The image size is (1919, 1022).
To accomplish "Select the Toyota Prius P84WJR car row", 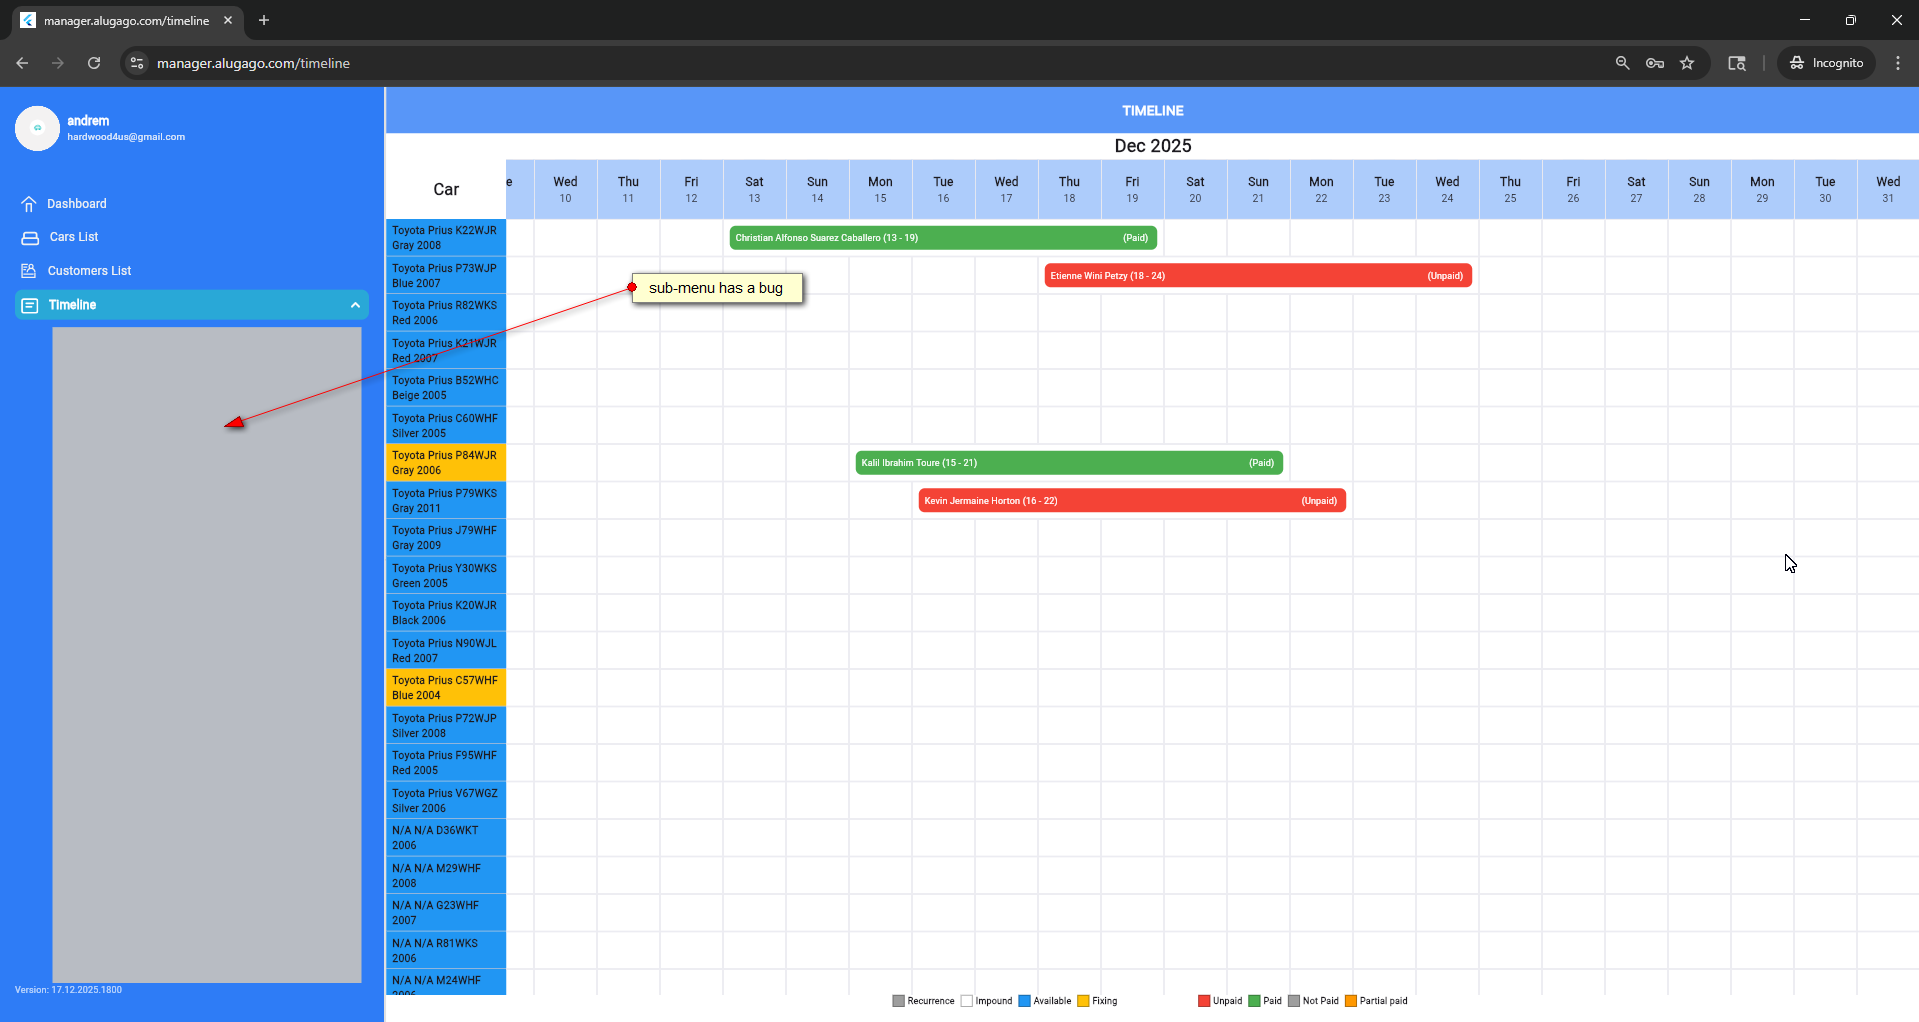I will tap(446, 463).
